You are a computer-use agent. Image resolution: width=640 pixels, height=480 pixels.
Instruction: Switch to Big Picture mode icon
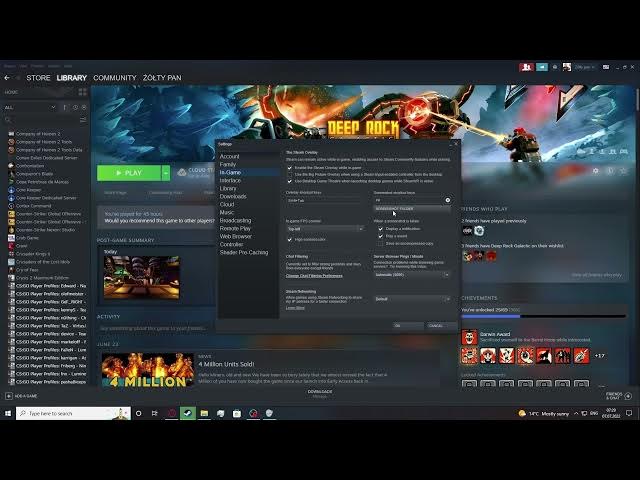tap(606, 67)
